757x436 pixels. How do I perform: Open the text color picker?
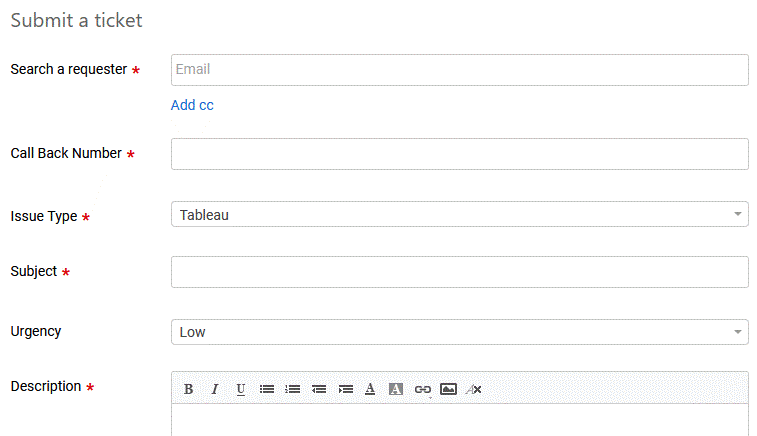pyautogui.click(x=370, y=389)
